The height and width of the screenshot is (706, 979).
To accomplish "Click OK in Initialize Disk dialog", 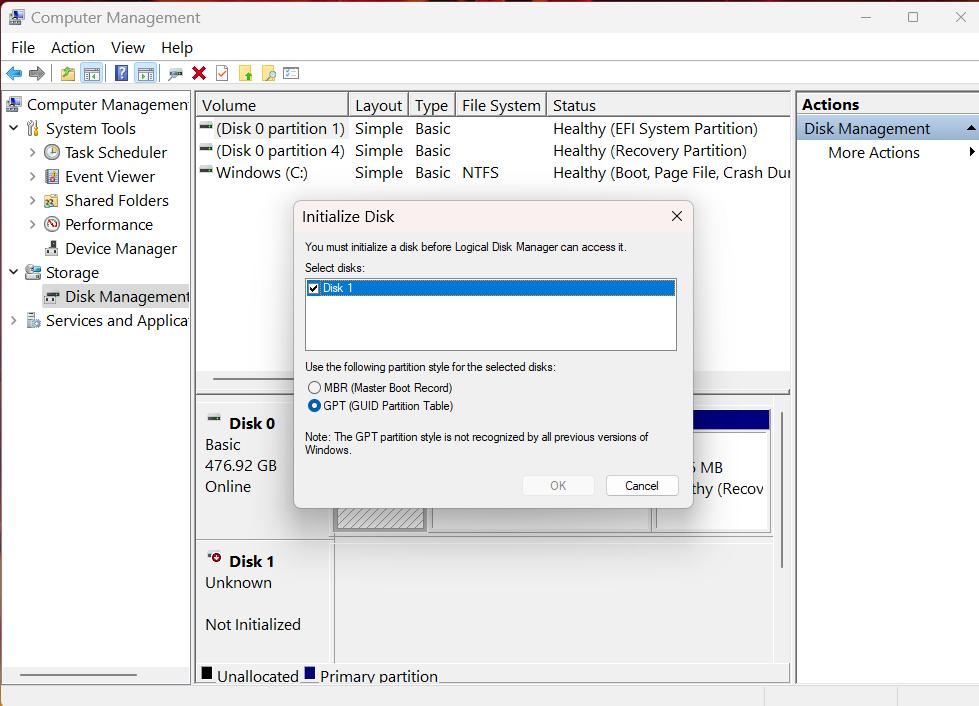I will click(x=558, y=486).
